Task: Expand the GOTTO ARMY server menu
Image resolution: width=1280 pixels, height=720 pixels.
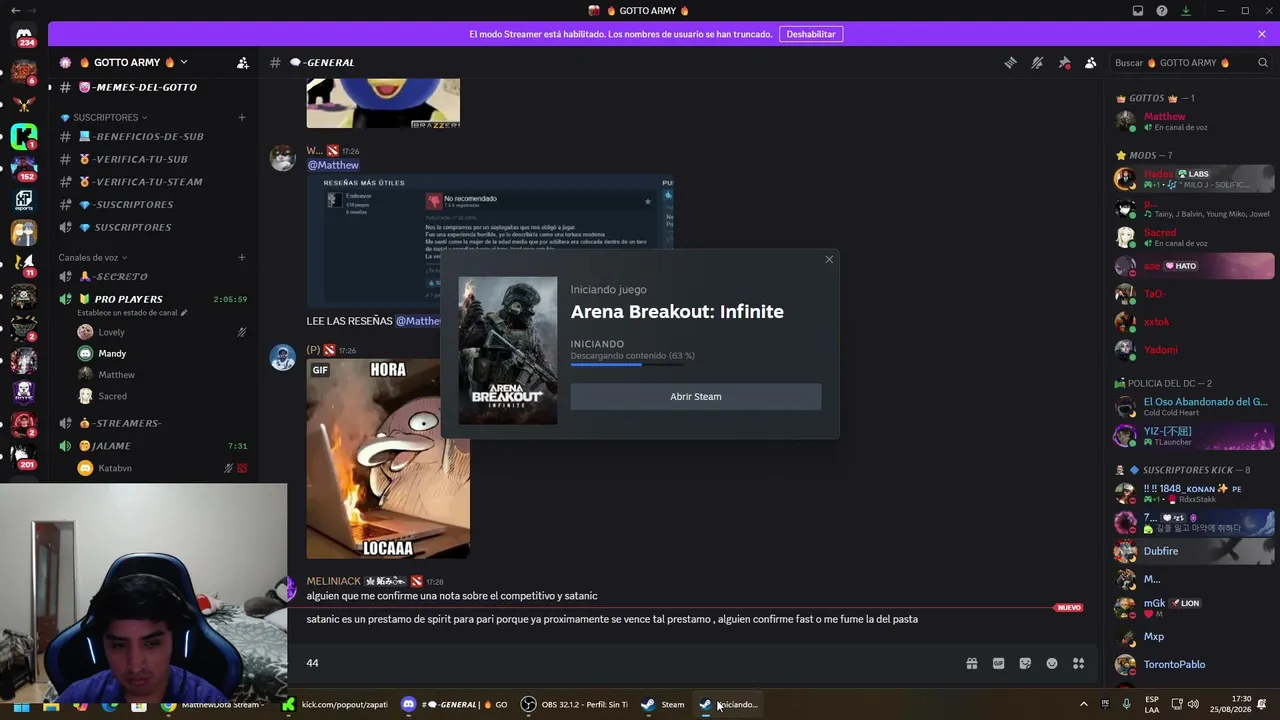Action: click(x=133, y=62)
